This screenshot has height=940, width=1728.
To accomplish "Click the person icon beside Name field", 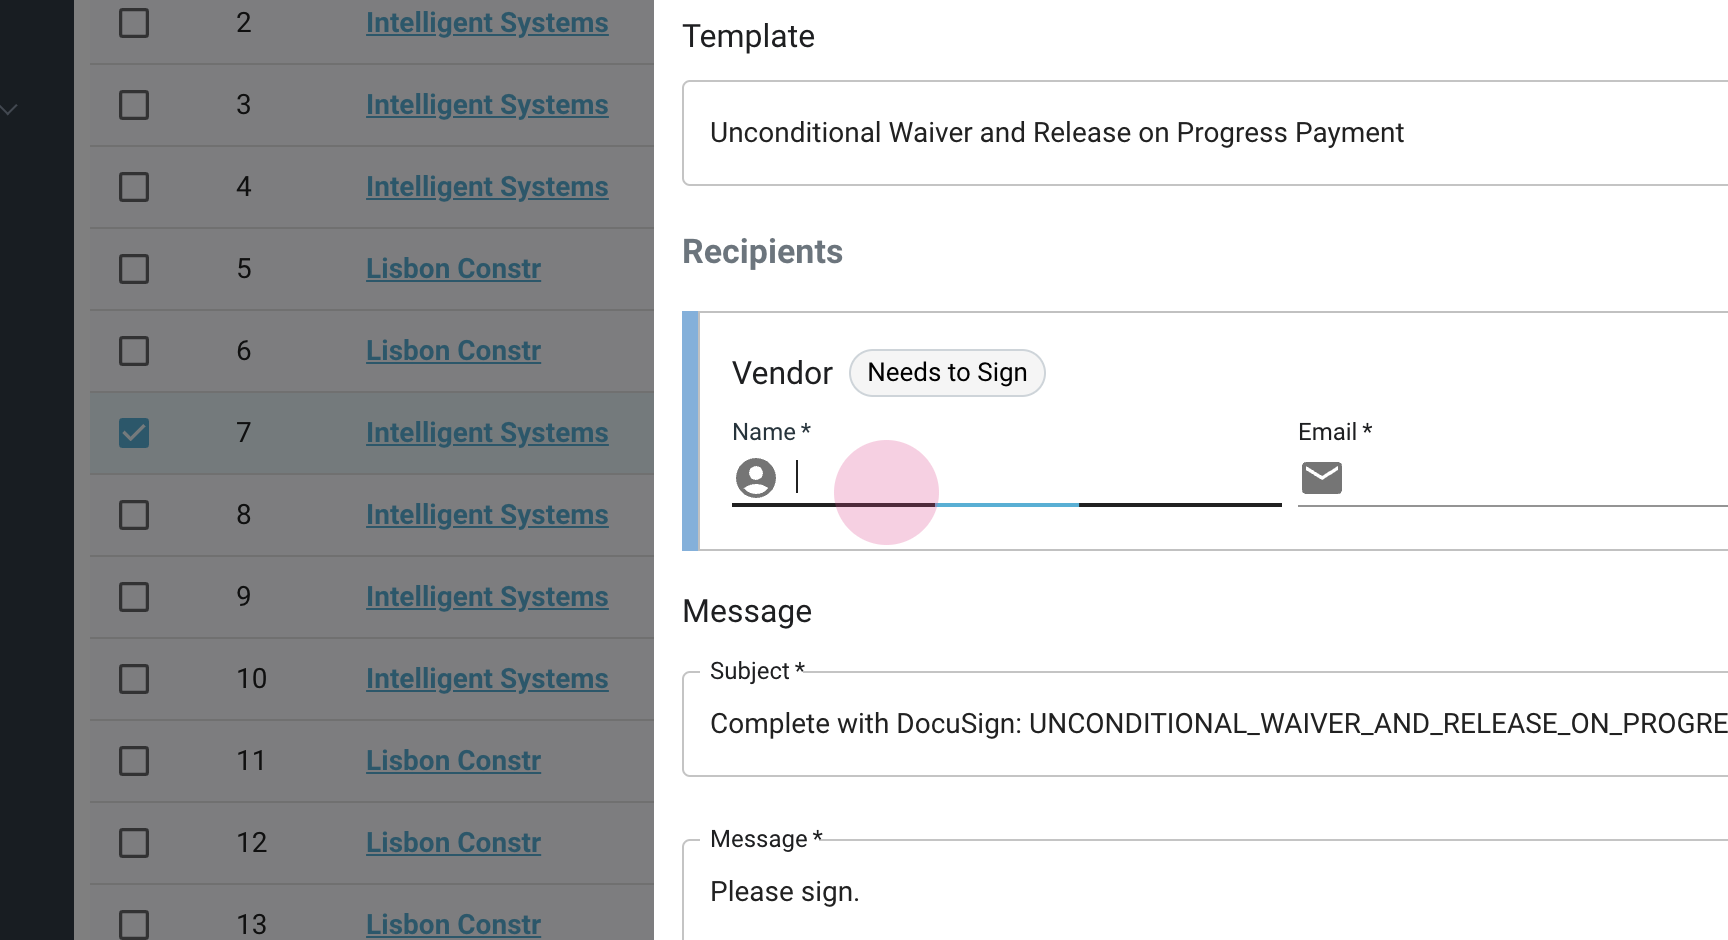I will coord(755,478).
